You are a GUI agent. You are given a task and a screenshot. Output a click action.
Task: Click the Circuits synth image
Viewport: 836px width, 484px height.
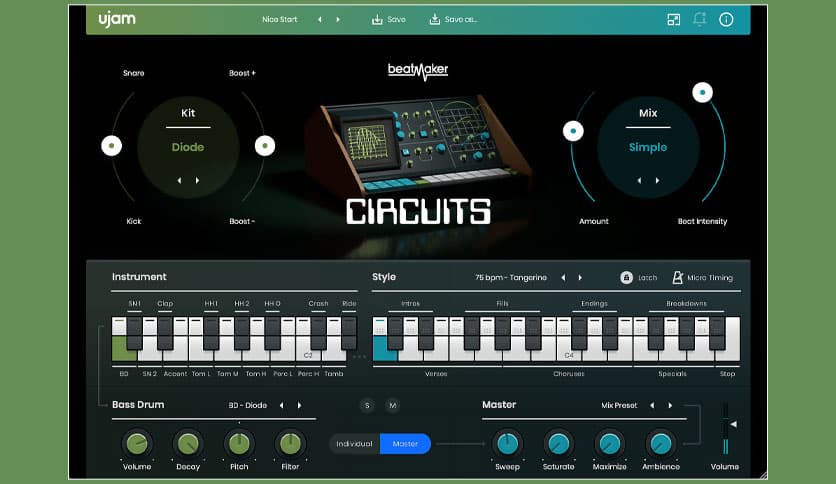[x=417, y=144]
